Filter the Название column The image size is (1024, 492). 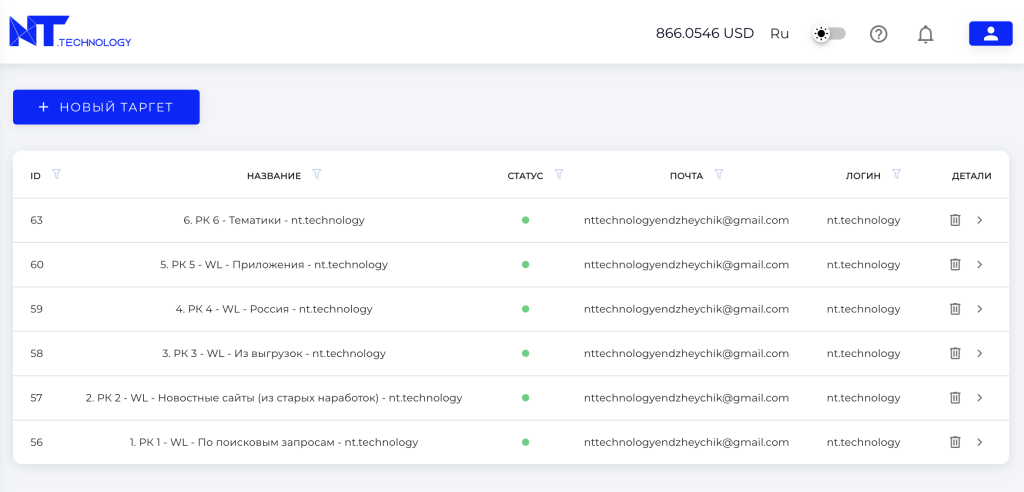317,174
